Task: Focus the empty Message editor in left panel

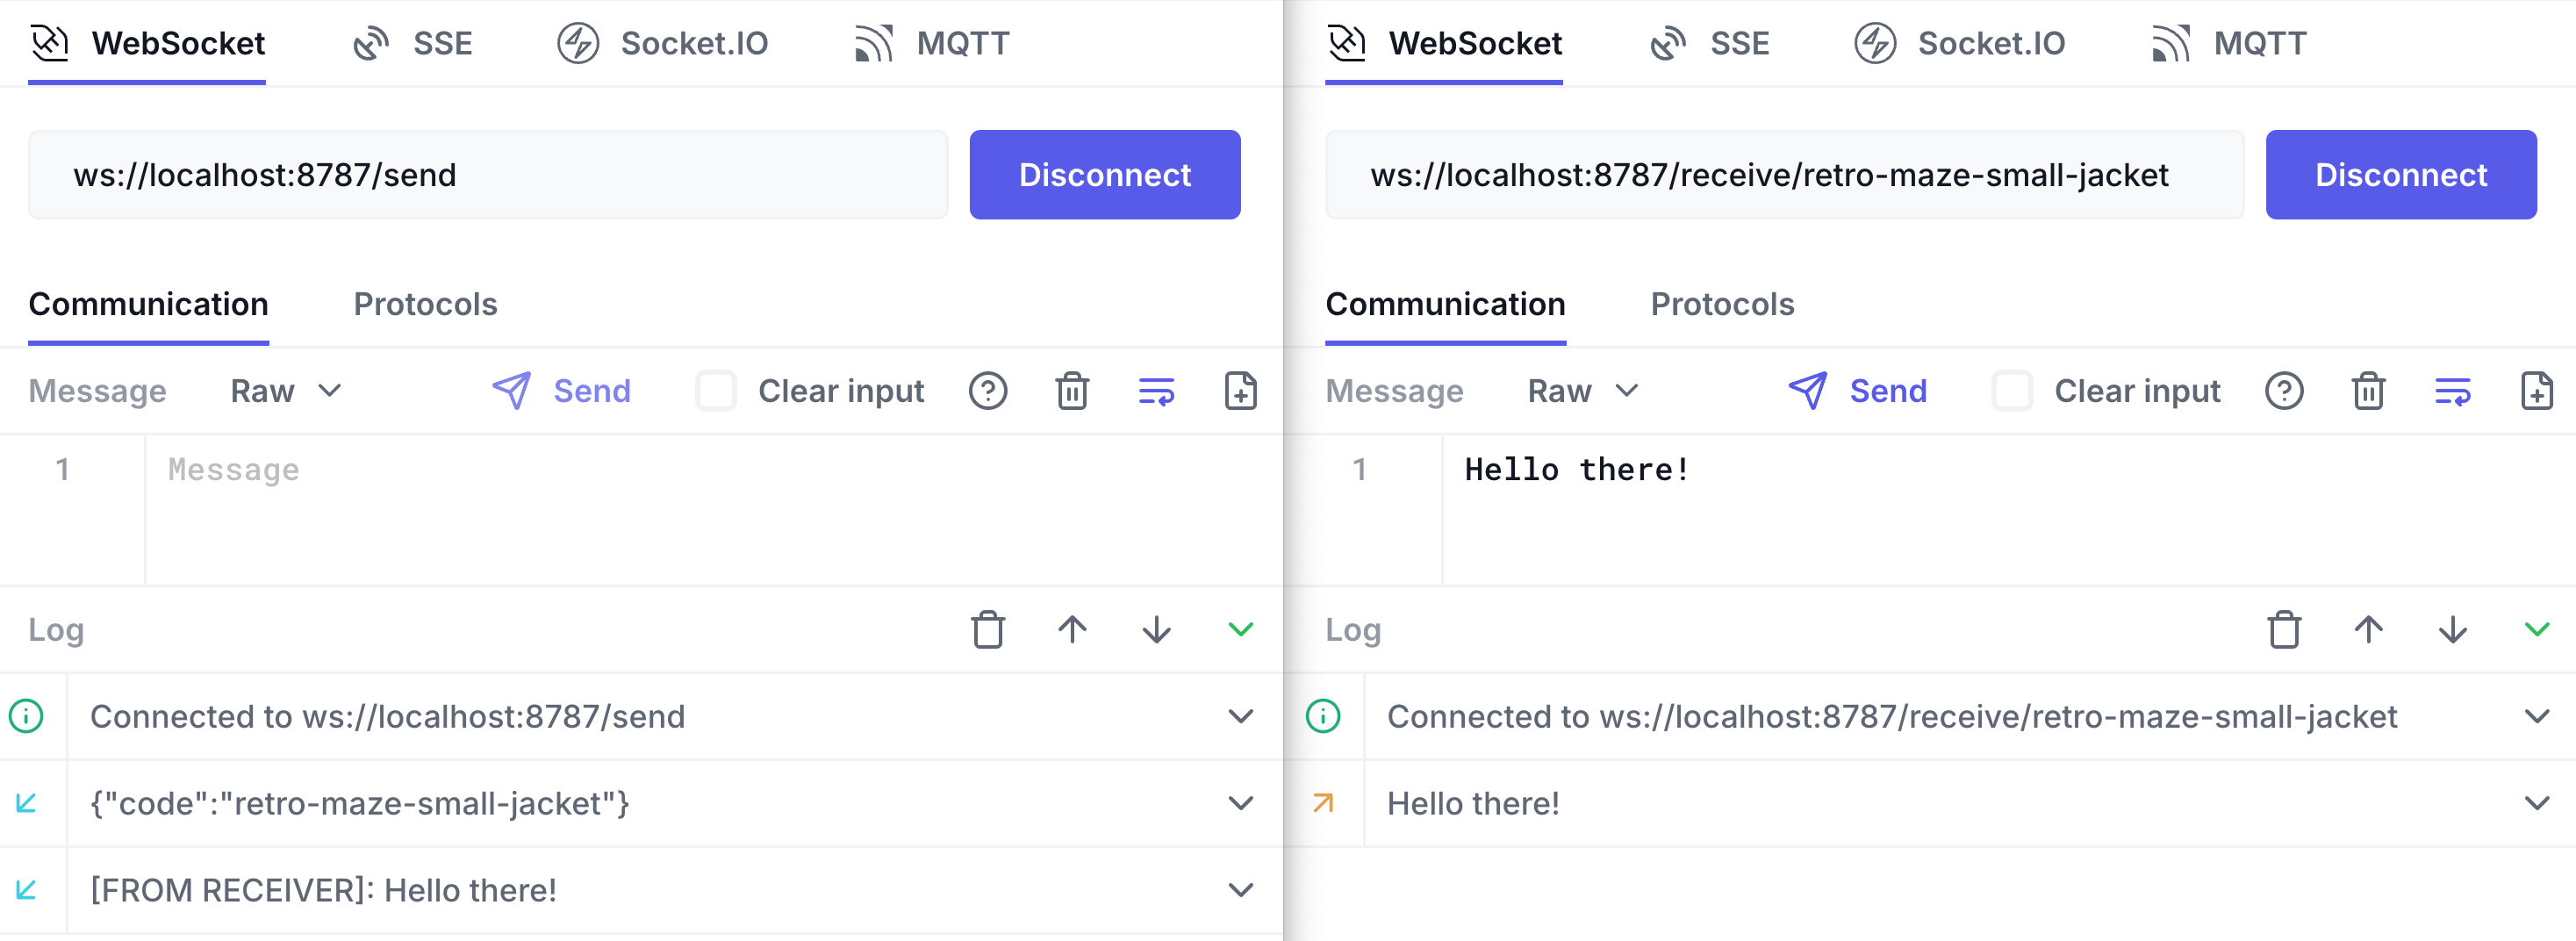Action: click(x=713, y=509)
